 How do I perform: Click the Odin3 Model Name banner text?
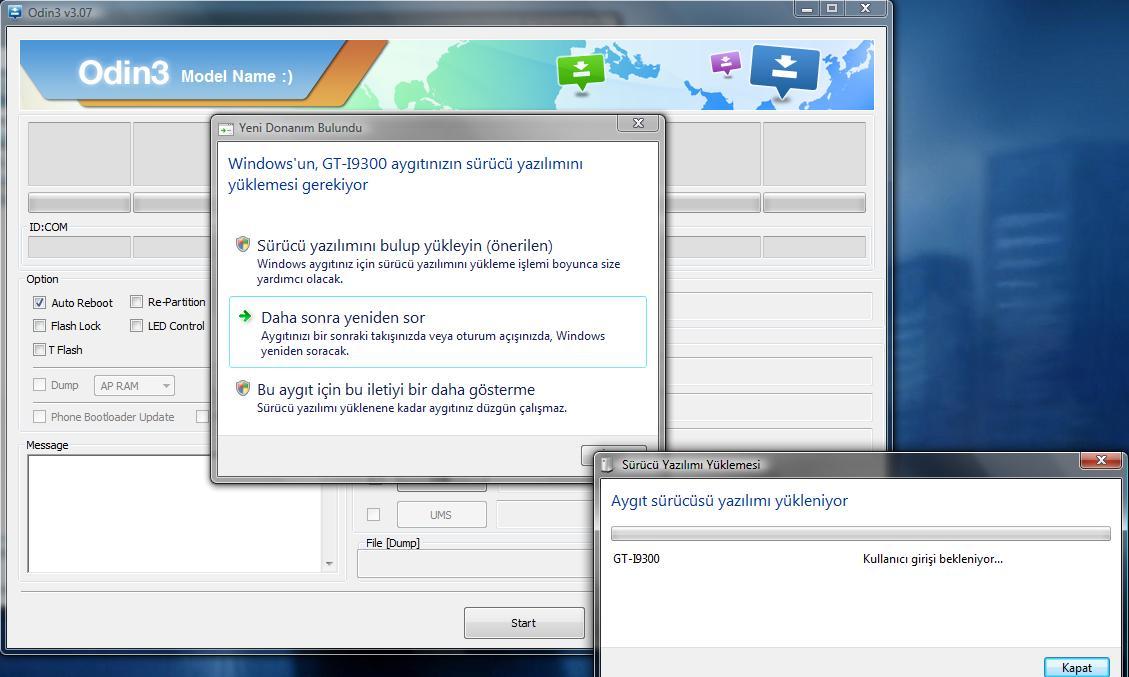click(185, 73)
